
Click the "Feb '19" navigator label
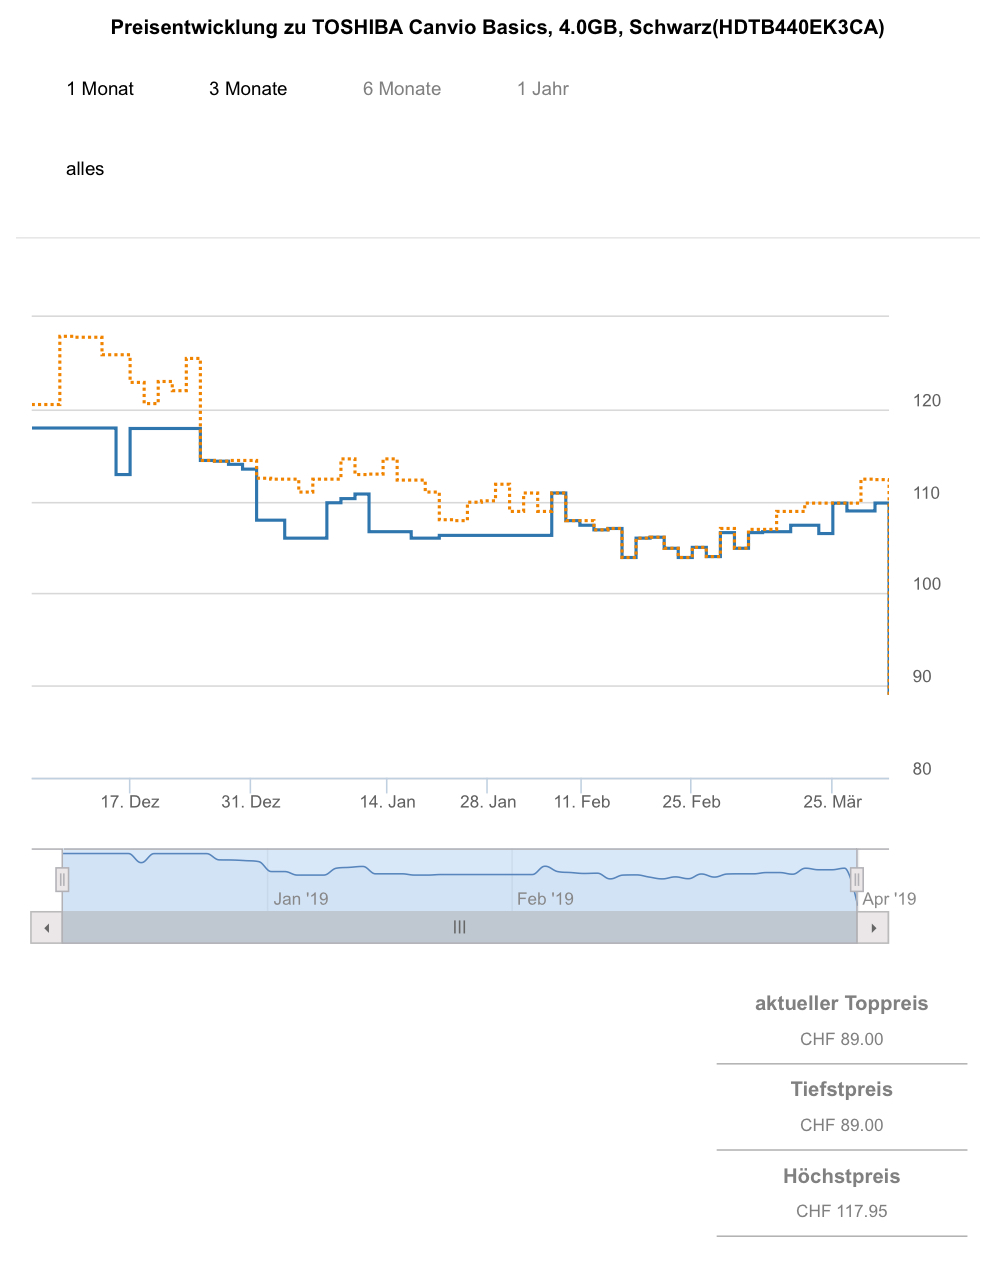coord(545,899)
